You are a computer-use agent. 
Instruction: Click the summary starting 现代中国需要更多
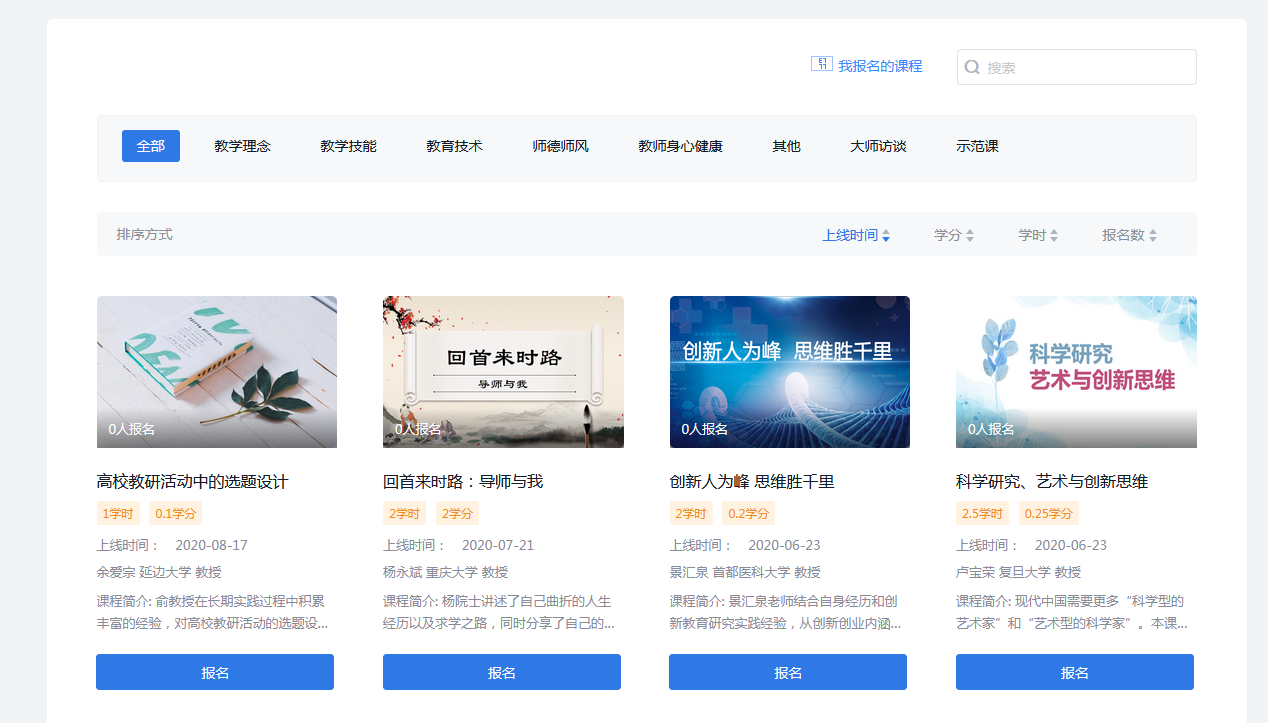[1073, 612]
